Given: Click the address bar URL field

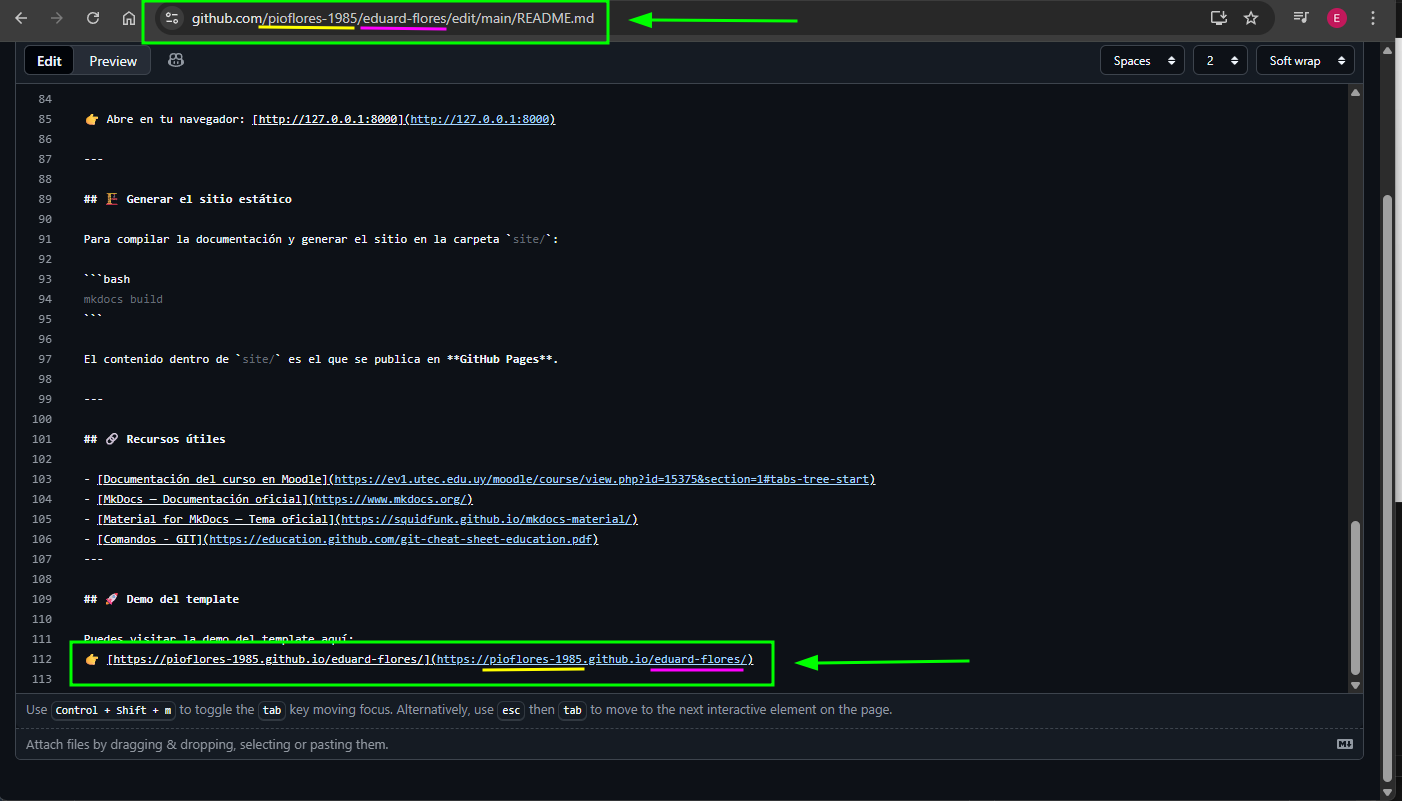Looking at the screenshot, I should pos(400,18).
